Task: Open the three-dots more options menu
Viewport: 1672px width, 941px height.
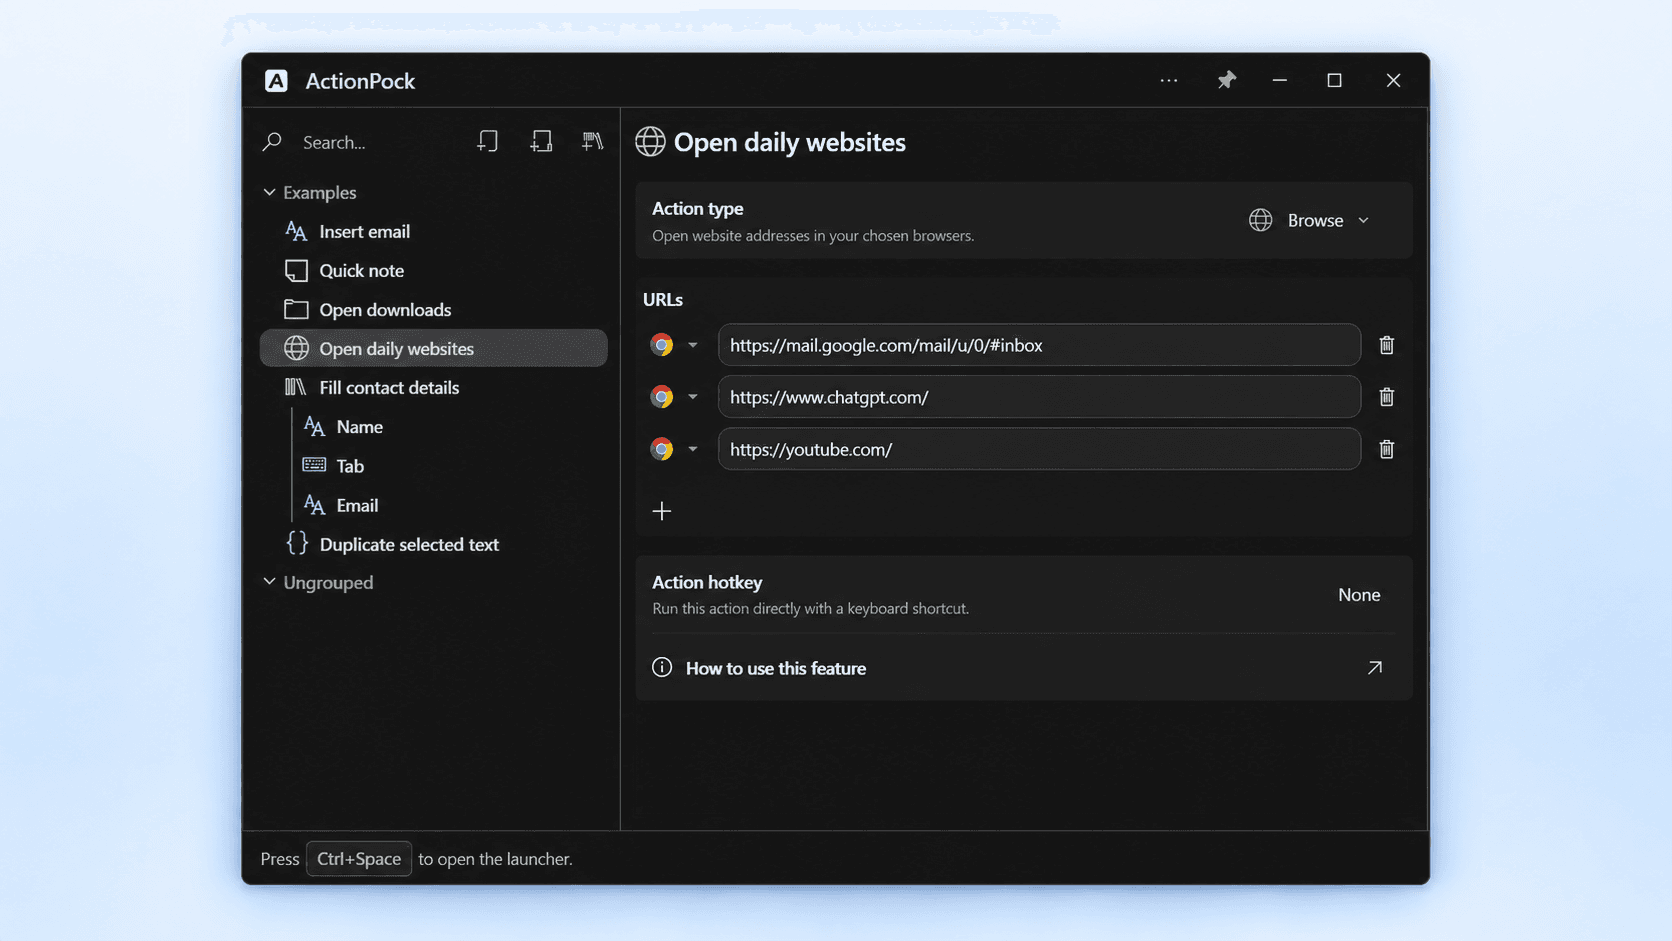Action: (1169, 80)
